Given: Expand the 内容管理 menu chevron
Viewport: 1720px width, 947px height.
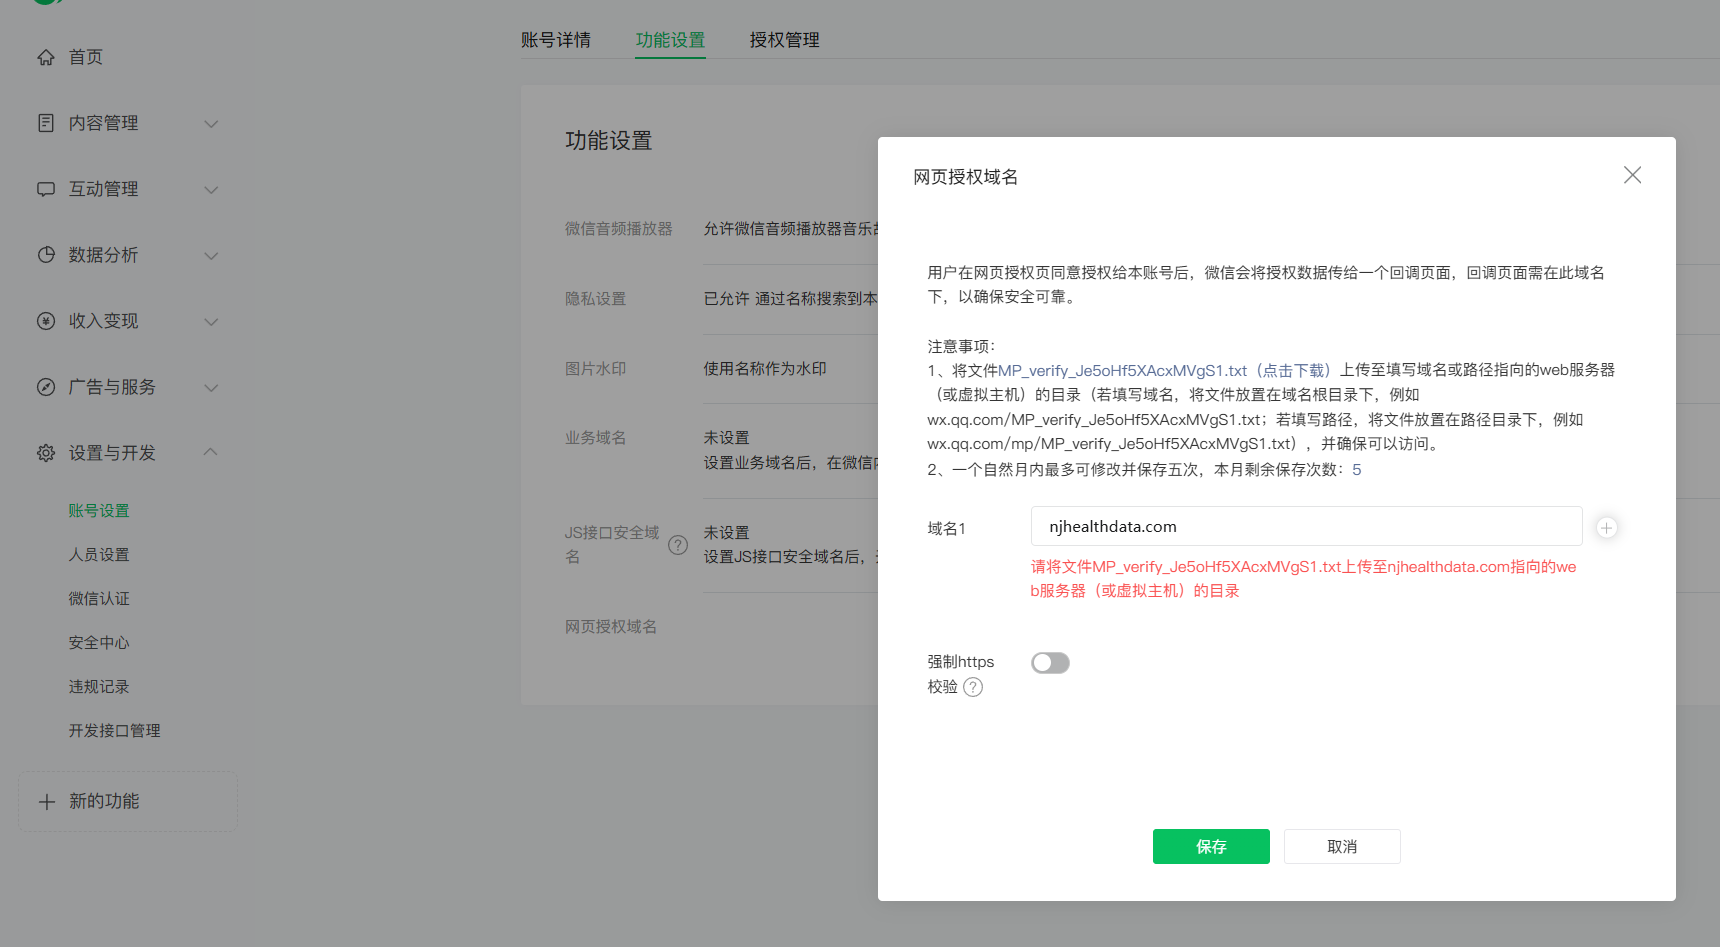Looking at the screenshot, I should 211,124.
